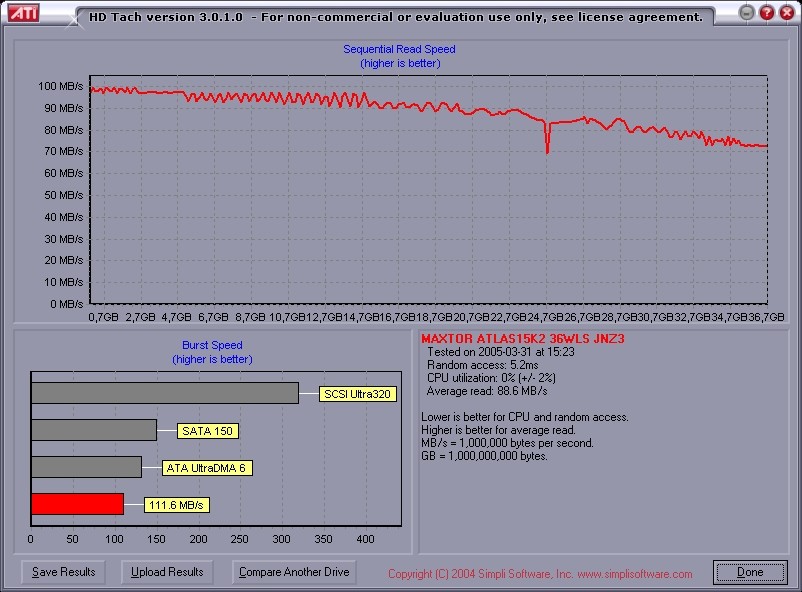Click the 100 MB/s axis label
The width and height of the screenshot is (802, 592).
click(60, 86)
